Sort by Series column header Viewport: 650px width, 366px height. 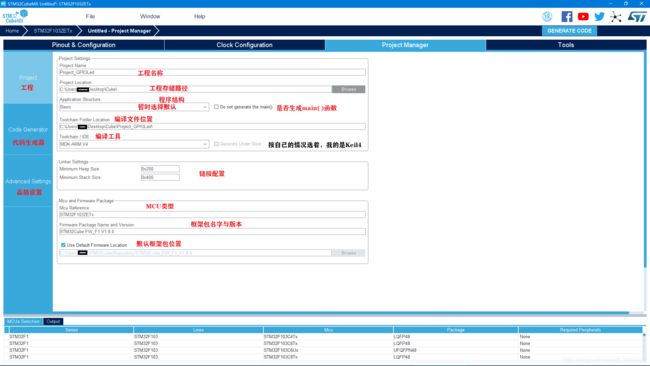(x=71, y=330)
